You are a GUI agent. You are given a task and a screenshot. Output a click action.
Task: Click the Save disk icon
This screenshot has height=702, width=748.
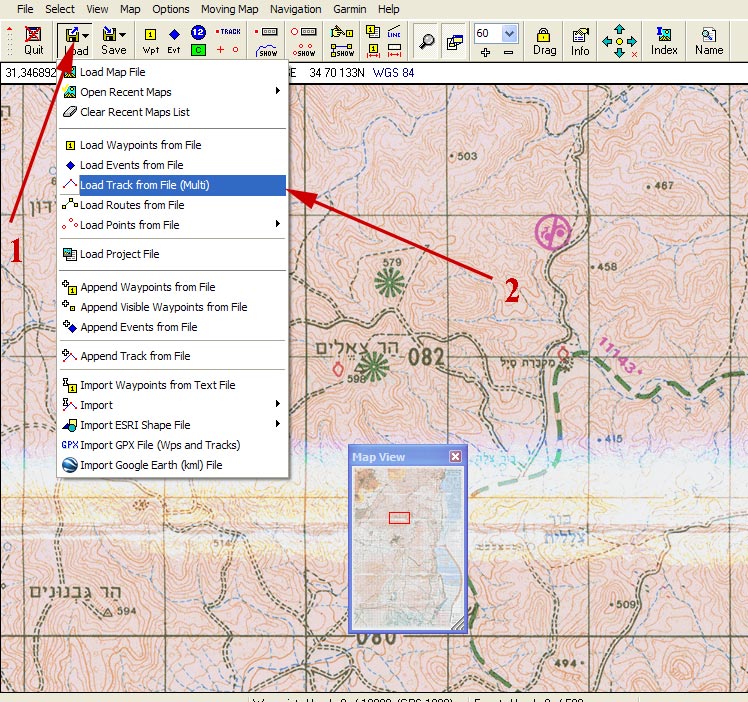[x=109, y=34]
